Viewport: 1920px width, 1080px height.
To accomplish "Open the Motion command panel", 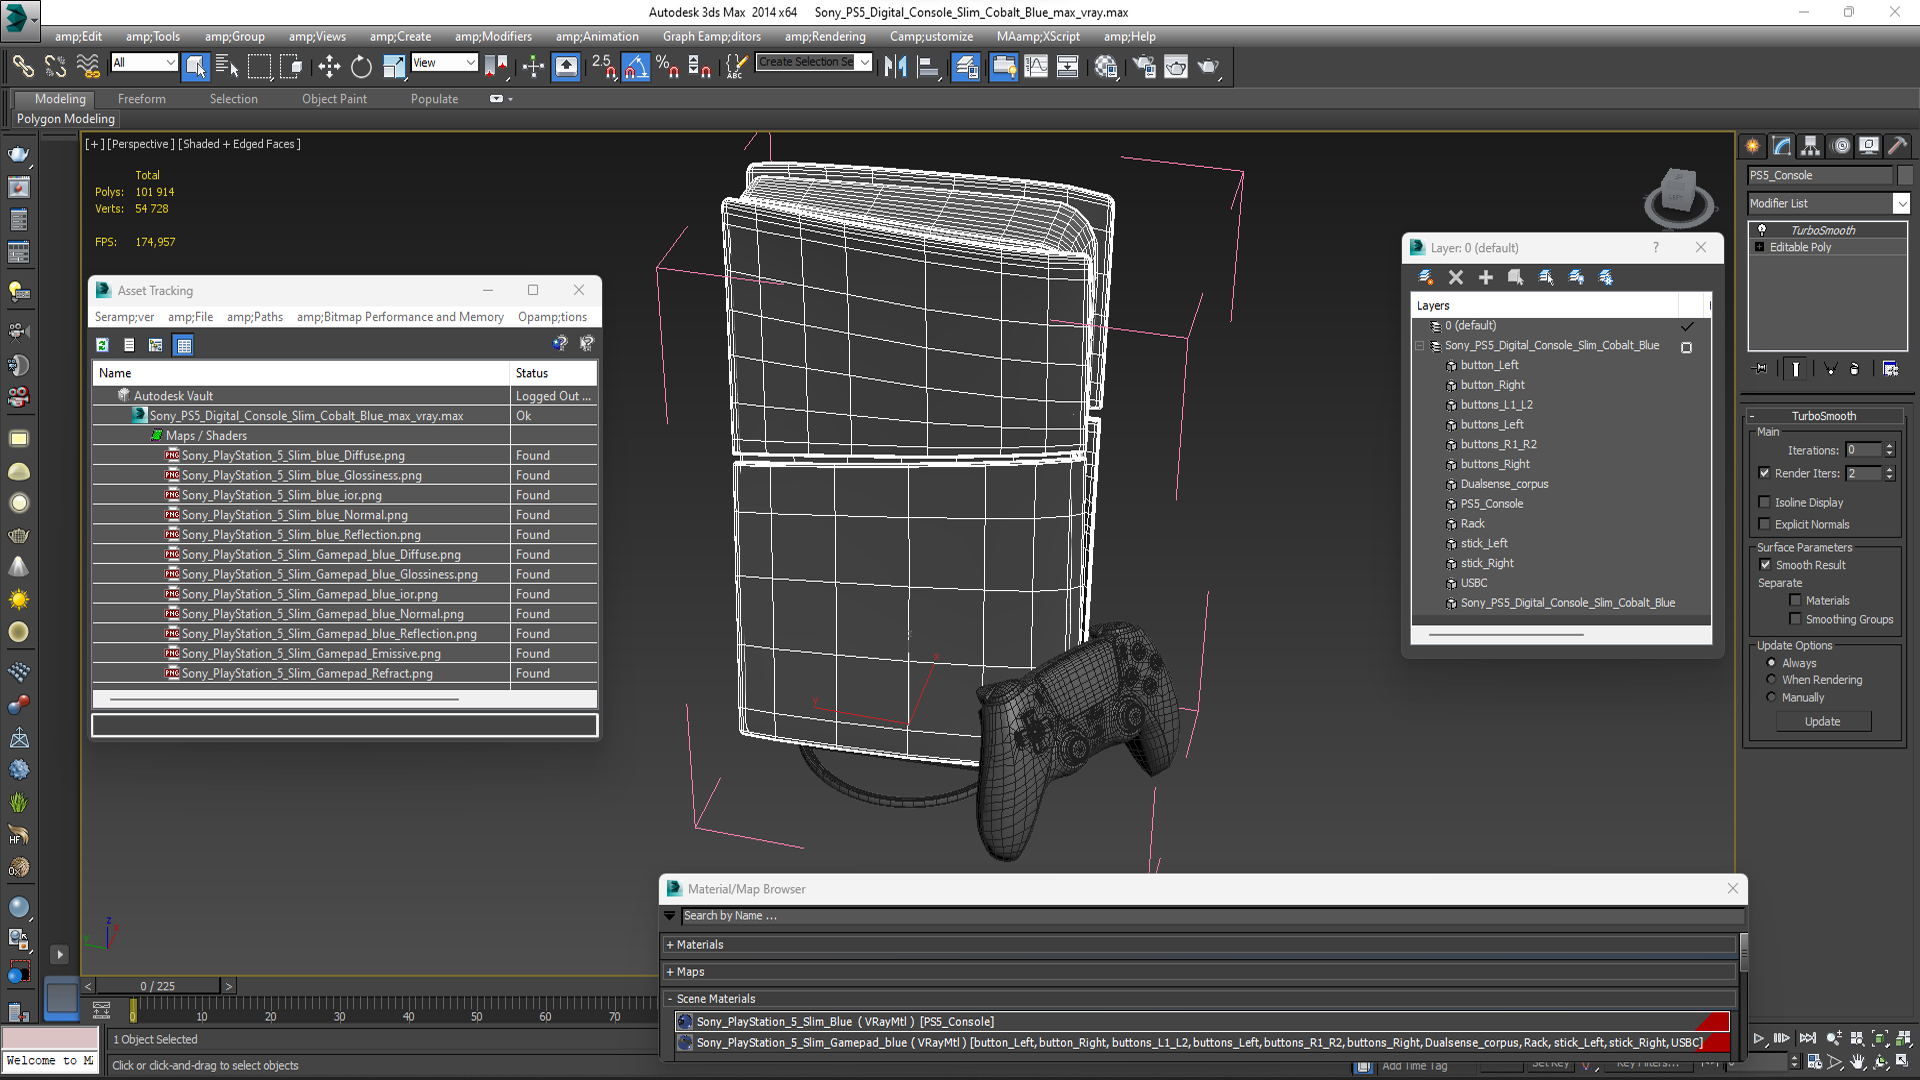I will click(1841, 146).
